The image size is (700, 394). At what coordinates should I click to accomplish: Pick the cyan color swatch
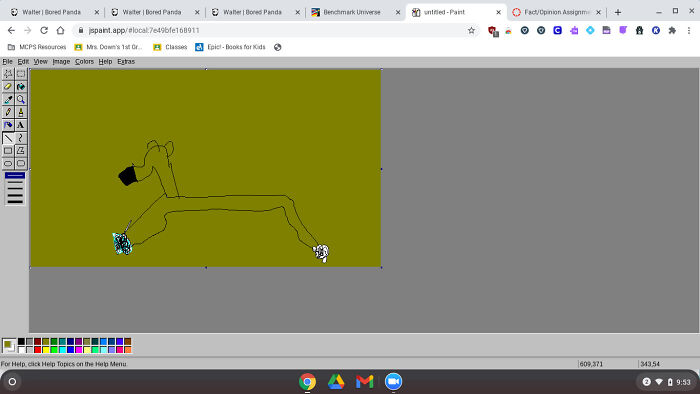(62, 350)
